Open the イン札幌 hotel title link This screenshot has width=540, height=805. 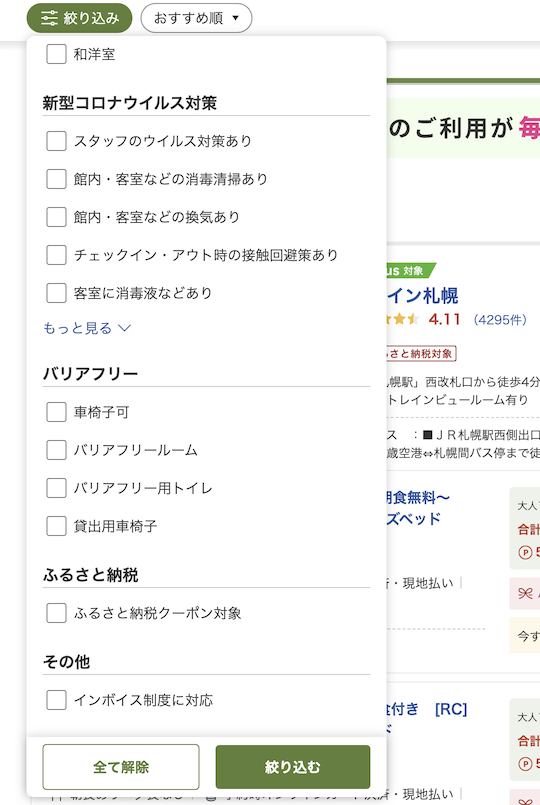tap(422, 296)
